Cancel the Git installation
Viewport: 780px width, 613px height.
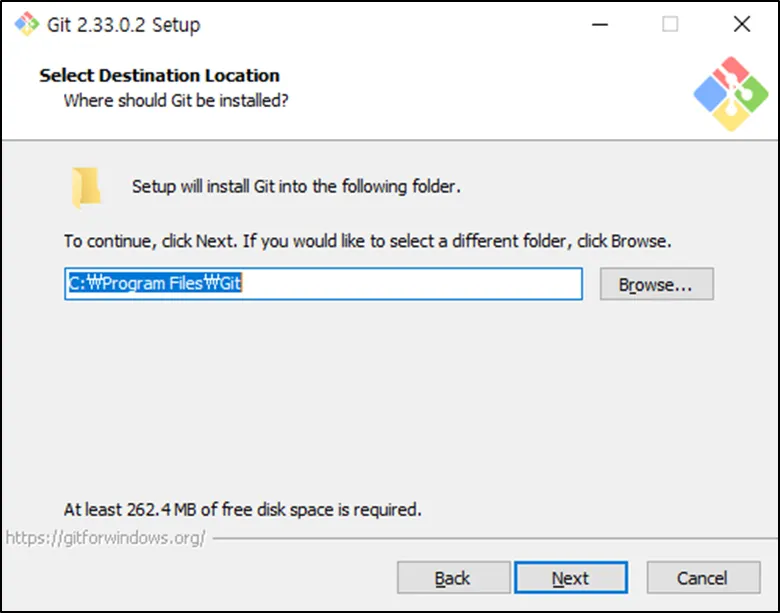[702, 578]
